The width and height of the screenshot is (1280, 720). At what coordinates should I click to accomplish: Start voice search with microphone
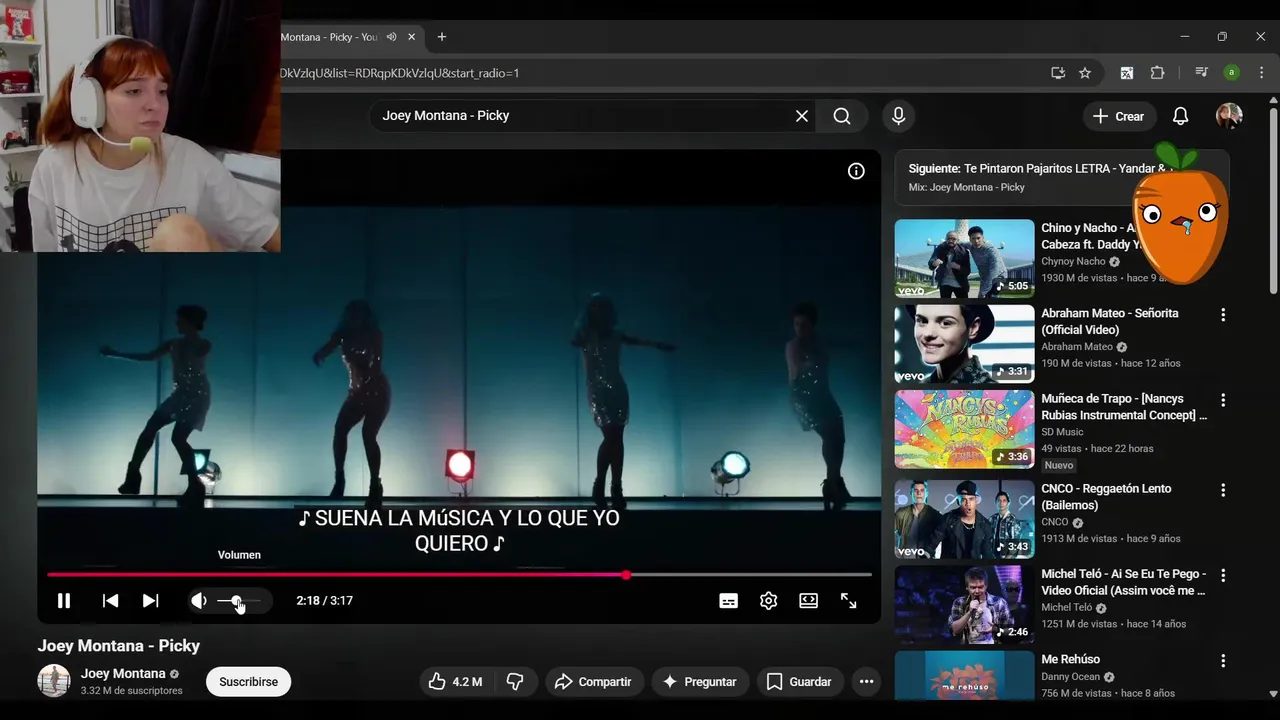tap(898, 116)
